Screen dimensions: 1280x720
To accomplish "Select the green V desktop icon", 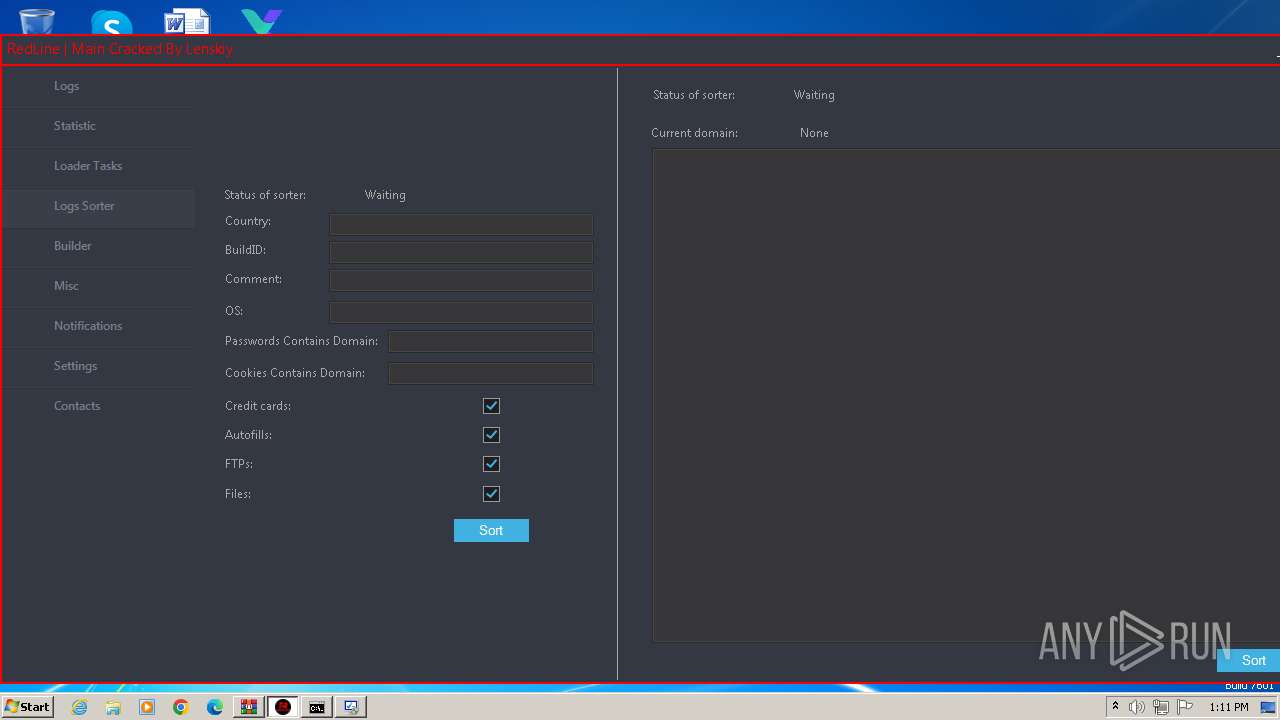I will [261, 22].
